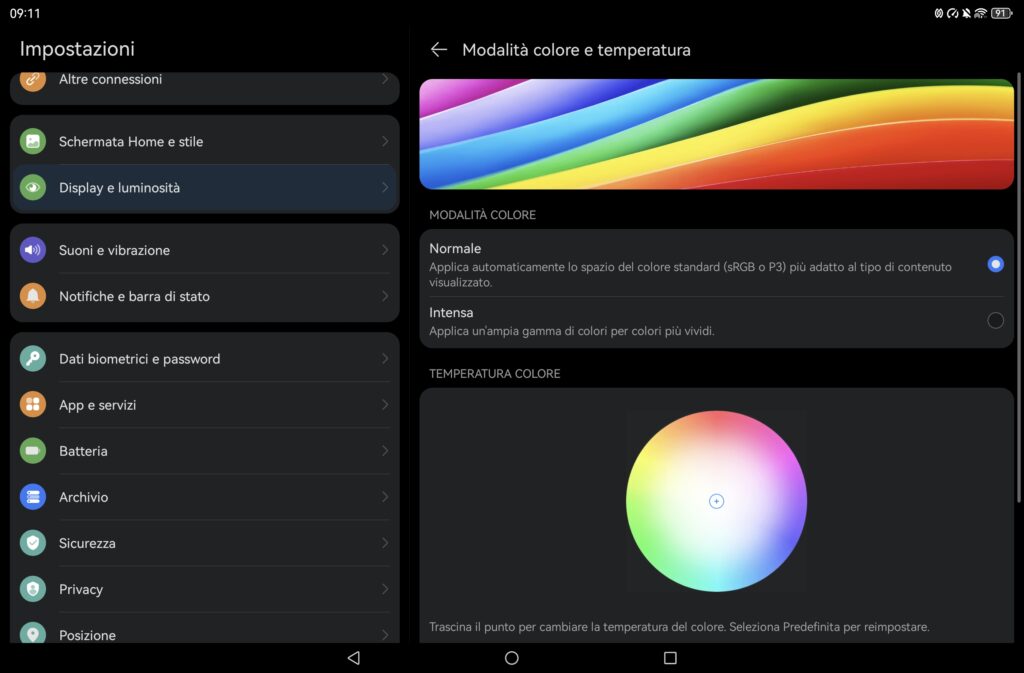Select the Normale color mode radio button
Image resolution: width=1024 pixels, height=673 pixels.
(x=995, y=264)
